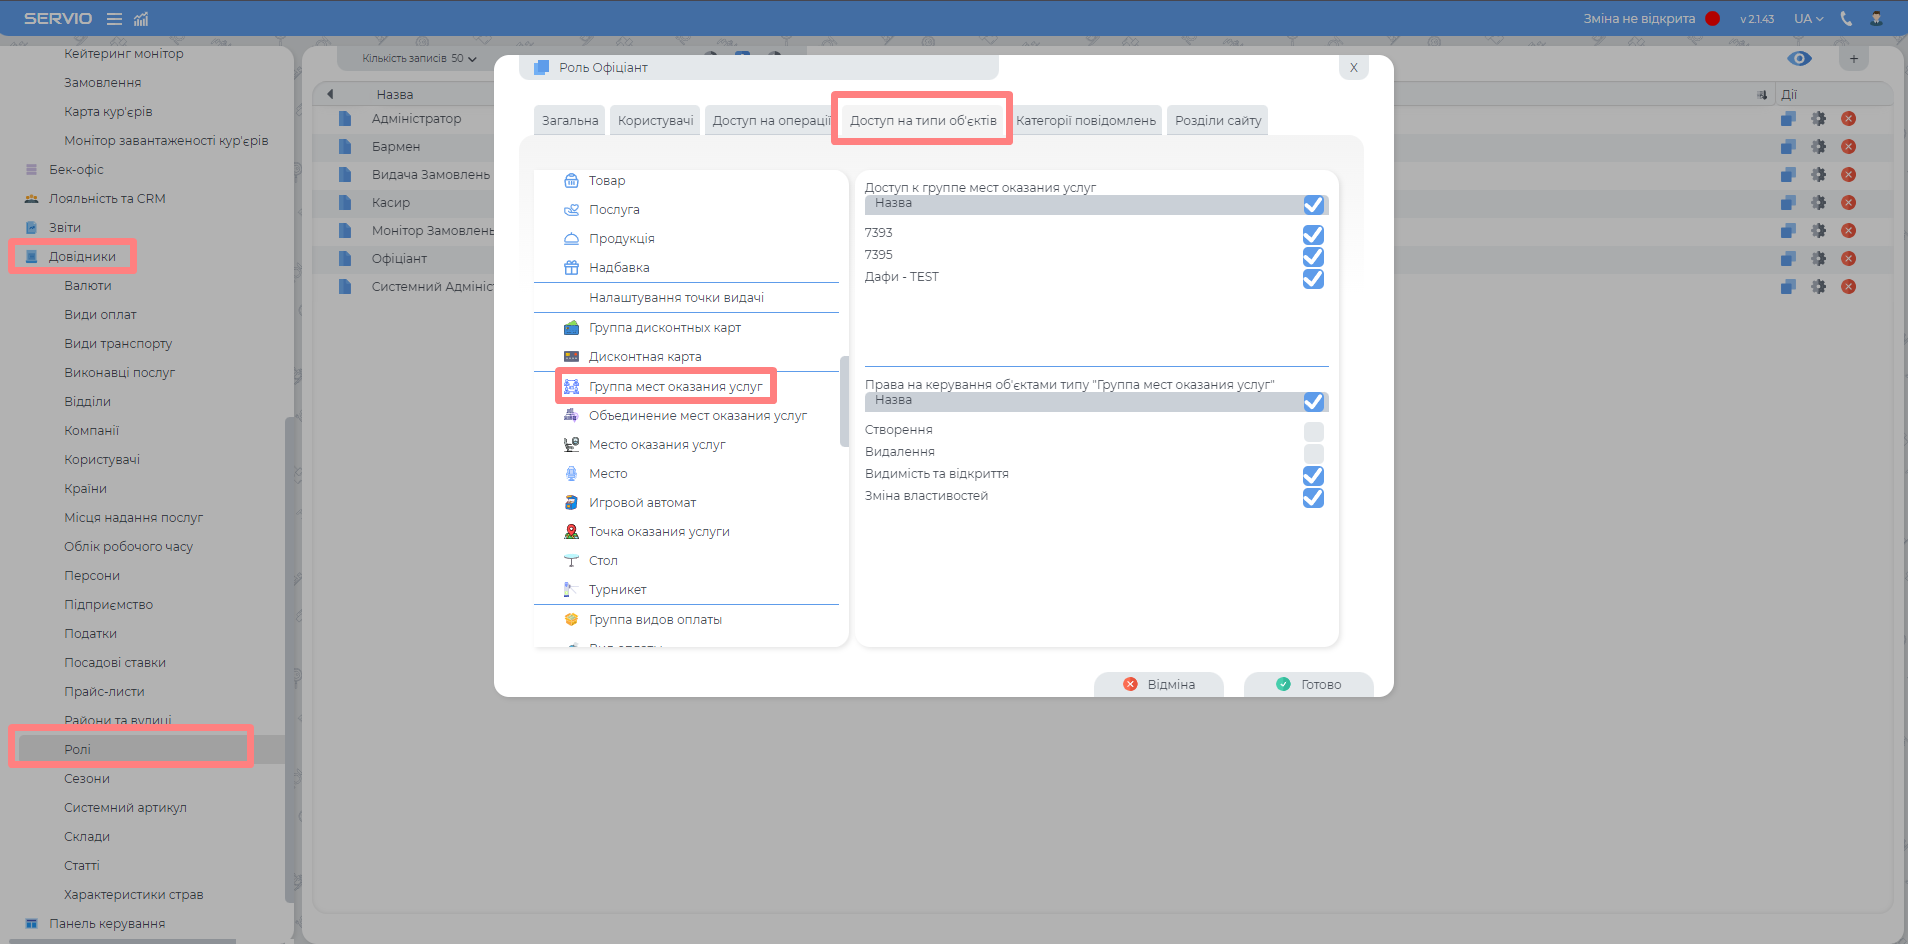1908x944 pixels.
Task: Click the plus add button above table
Action: pyautogui.click(x=1853, y=59)
